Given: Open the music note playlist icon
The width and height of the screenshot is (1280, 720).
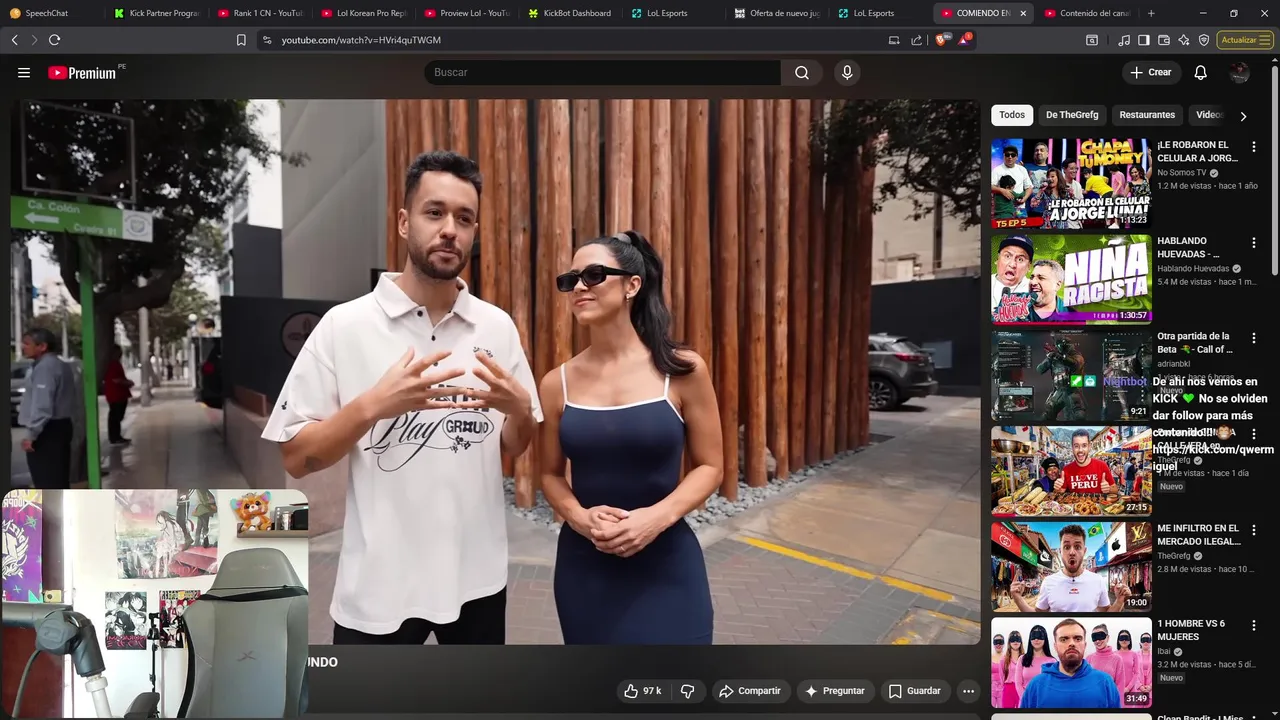Looking at the screenshot, I should click(x=1124, y=40).
